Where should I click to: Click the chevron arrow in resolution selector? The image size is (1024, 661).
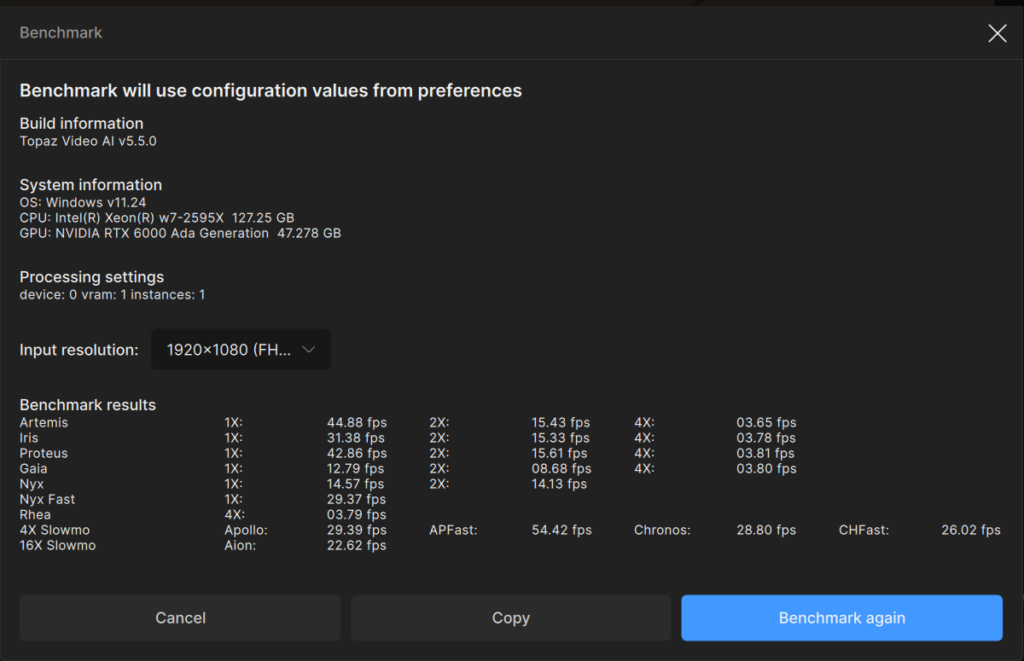pos(309,349)
